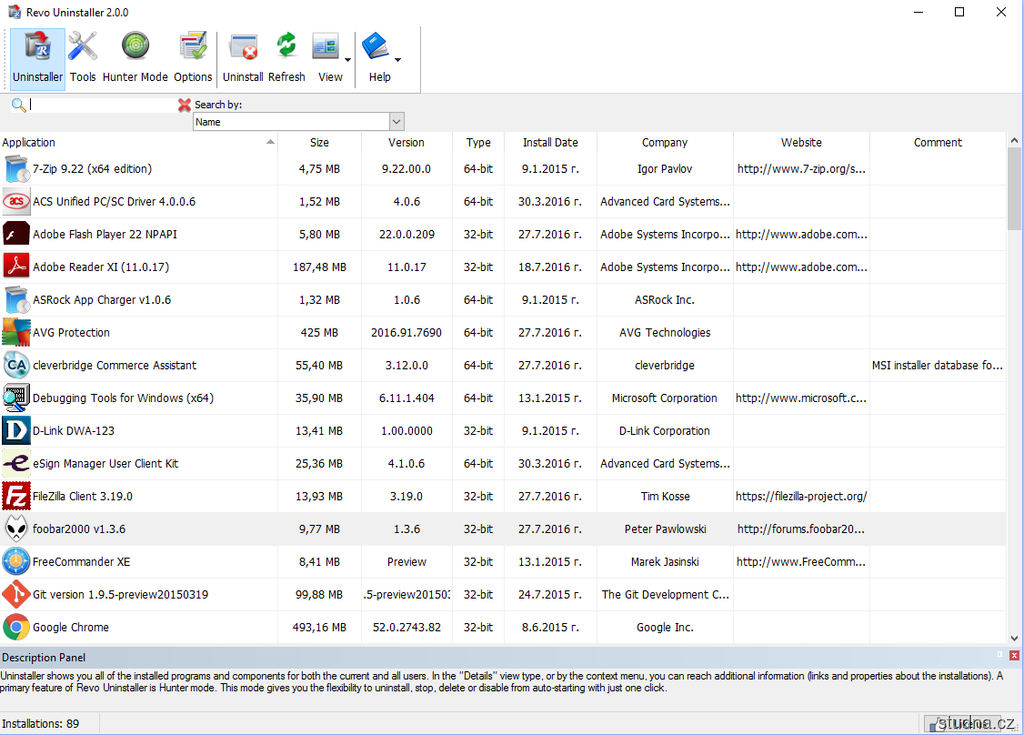1024x735 pixels.
Task: Click the scroll down arrow of list
Action: click(x=1014, y=638)
